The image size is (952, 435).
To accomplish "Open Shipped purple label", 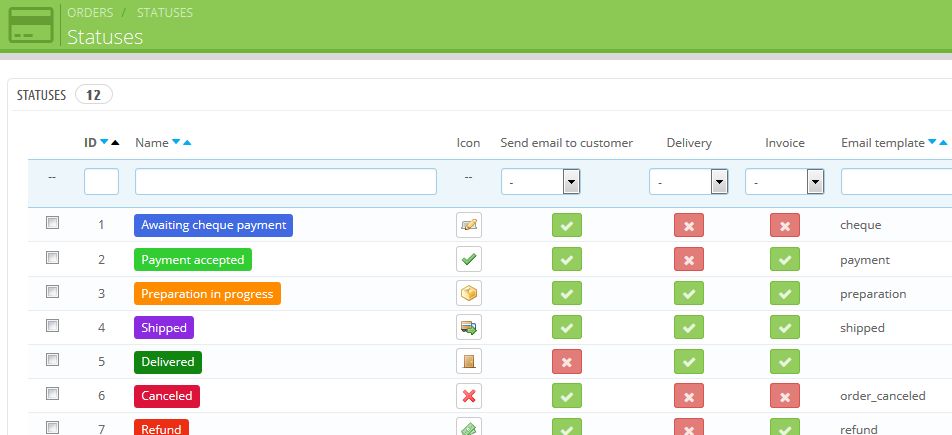I will pos(164,327).
